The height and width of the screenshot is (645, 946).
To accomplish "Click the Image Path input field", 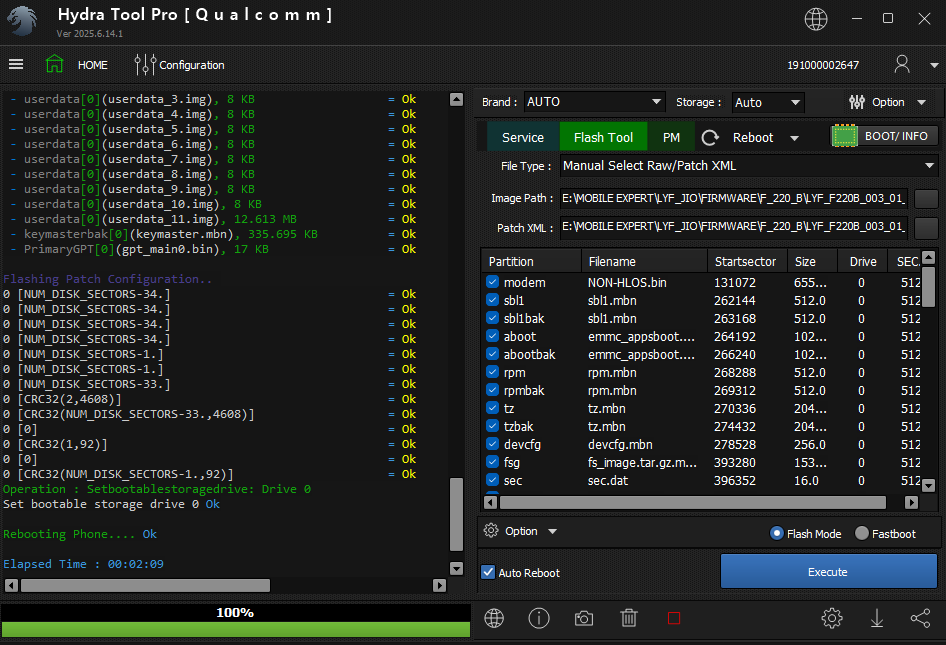I will 733,199.
